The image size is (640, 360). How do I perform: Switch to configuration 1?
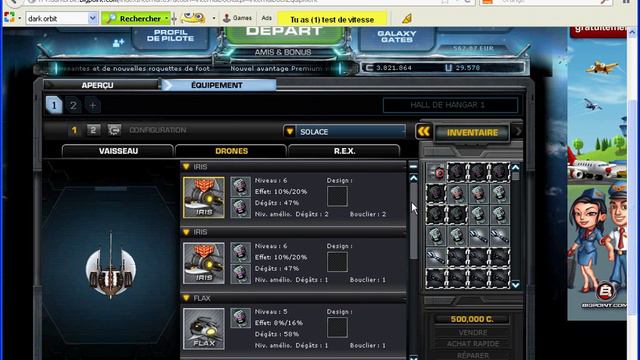[x=74, y=130]
